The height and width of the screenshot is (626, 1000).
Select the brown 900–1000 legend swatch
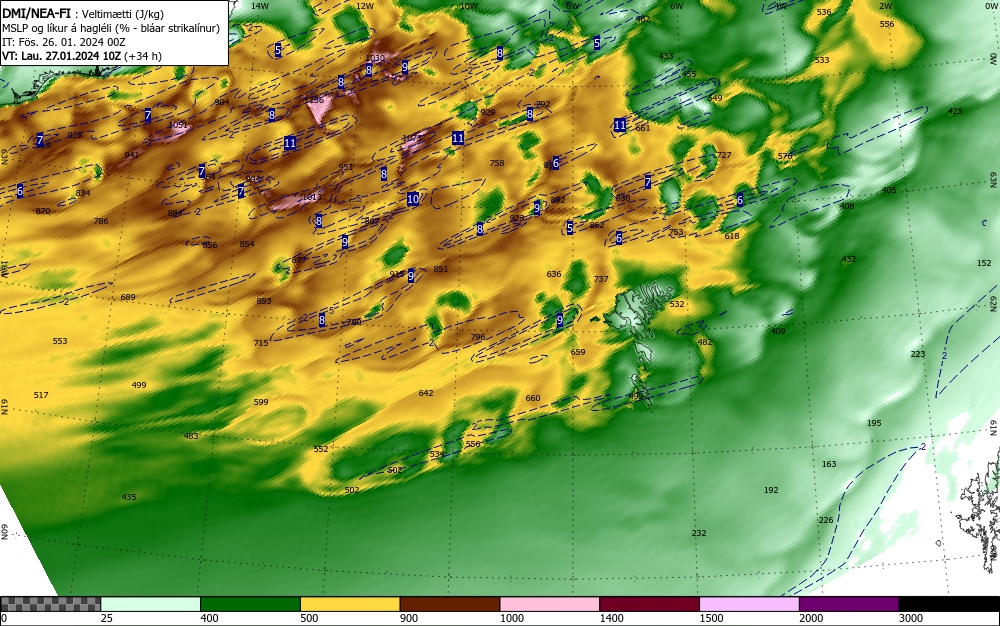click(450, 604)
